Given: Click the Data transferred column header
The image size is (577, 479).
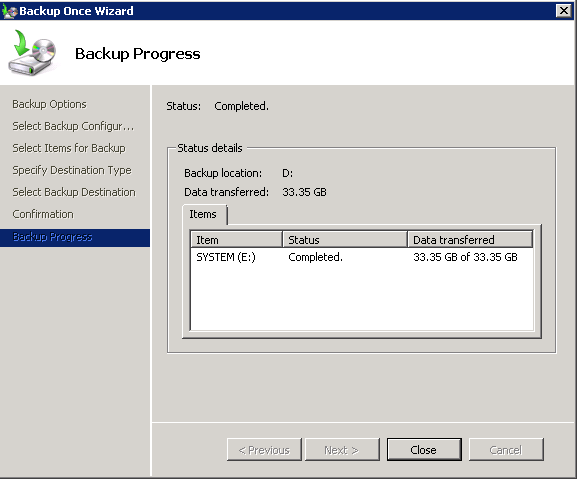Looking at the screenshot, I should tap(470, 240).
